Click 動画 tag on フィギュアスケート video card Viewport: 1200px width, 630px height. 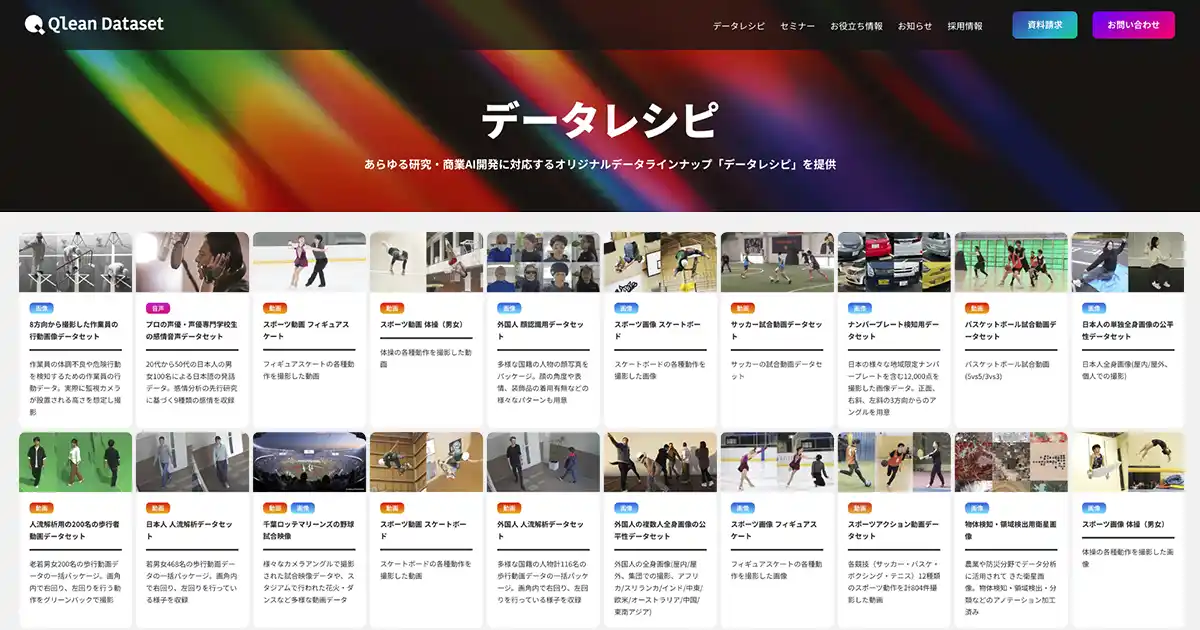click(275, 309)
